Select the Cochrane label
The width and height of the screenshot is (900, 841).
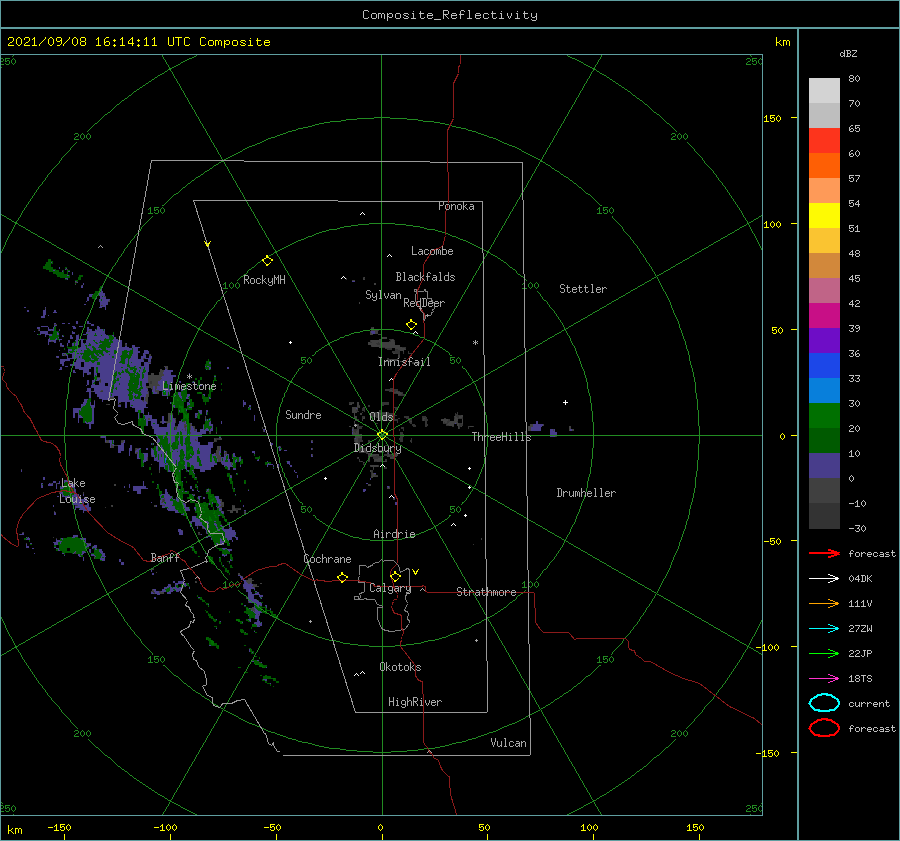pyautogui.click(x=327, y=559)
